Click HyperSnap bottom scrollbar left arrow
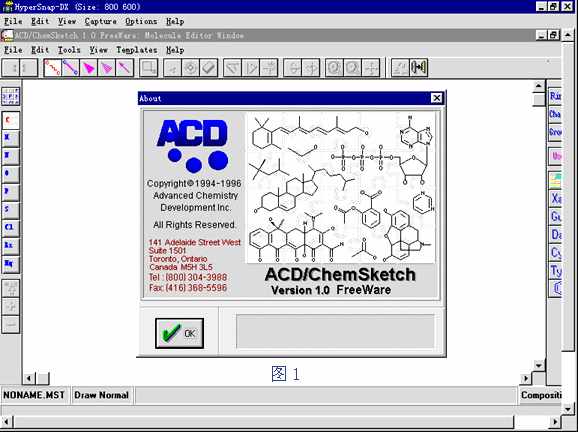 (x=6, y=421)
